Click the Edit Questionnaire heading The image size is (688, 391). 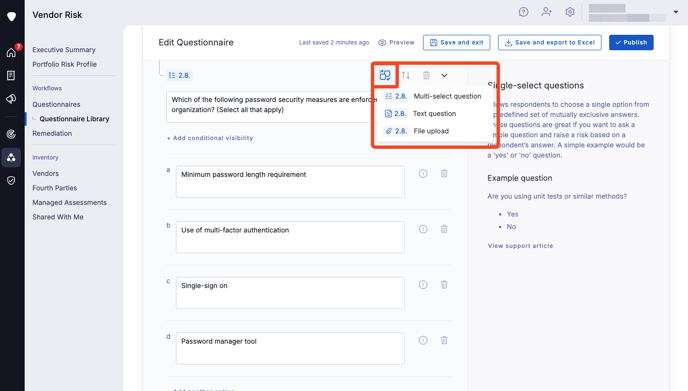[x=196, y=43]
